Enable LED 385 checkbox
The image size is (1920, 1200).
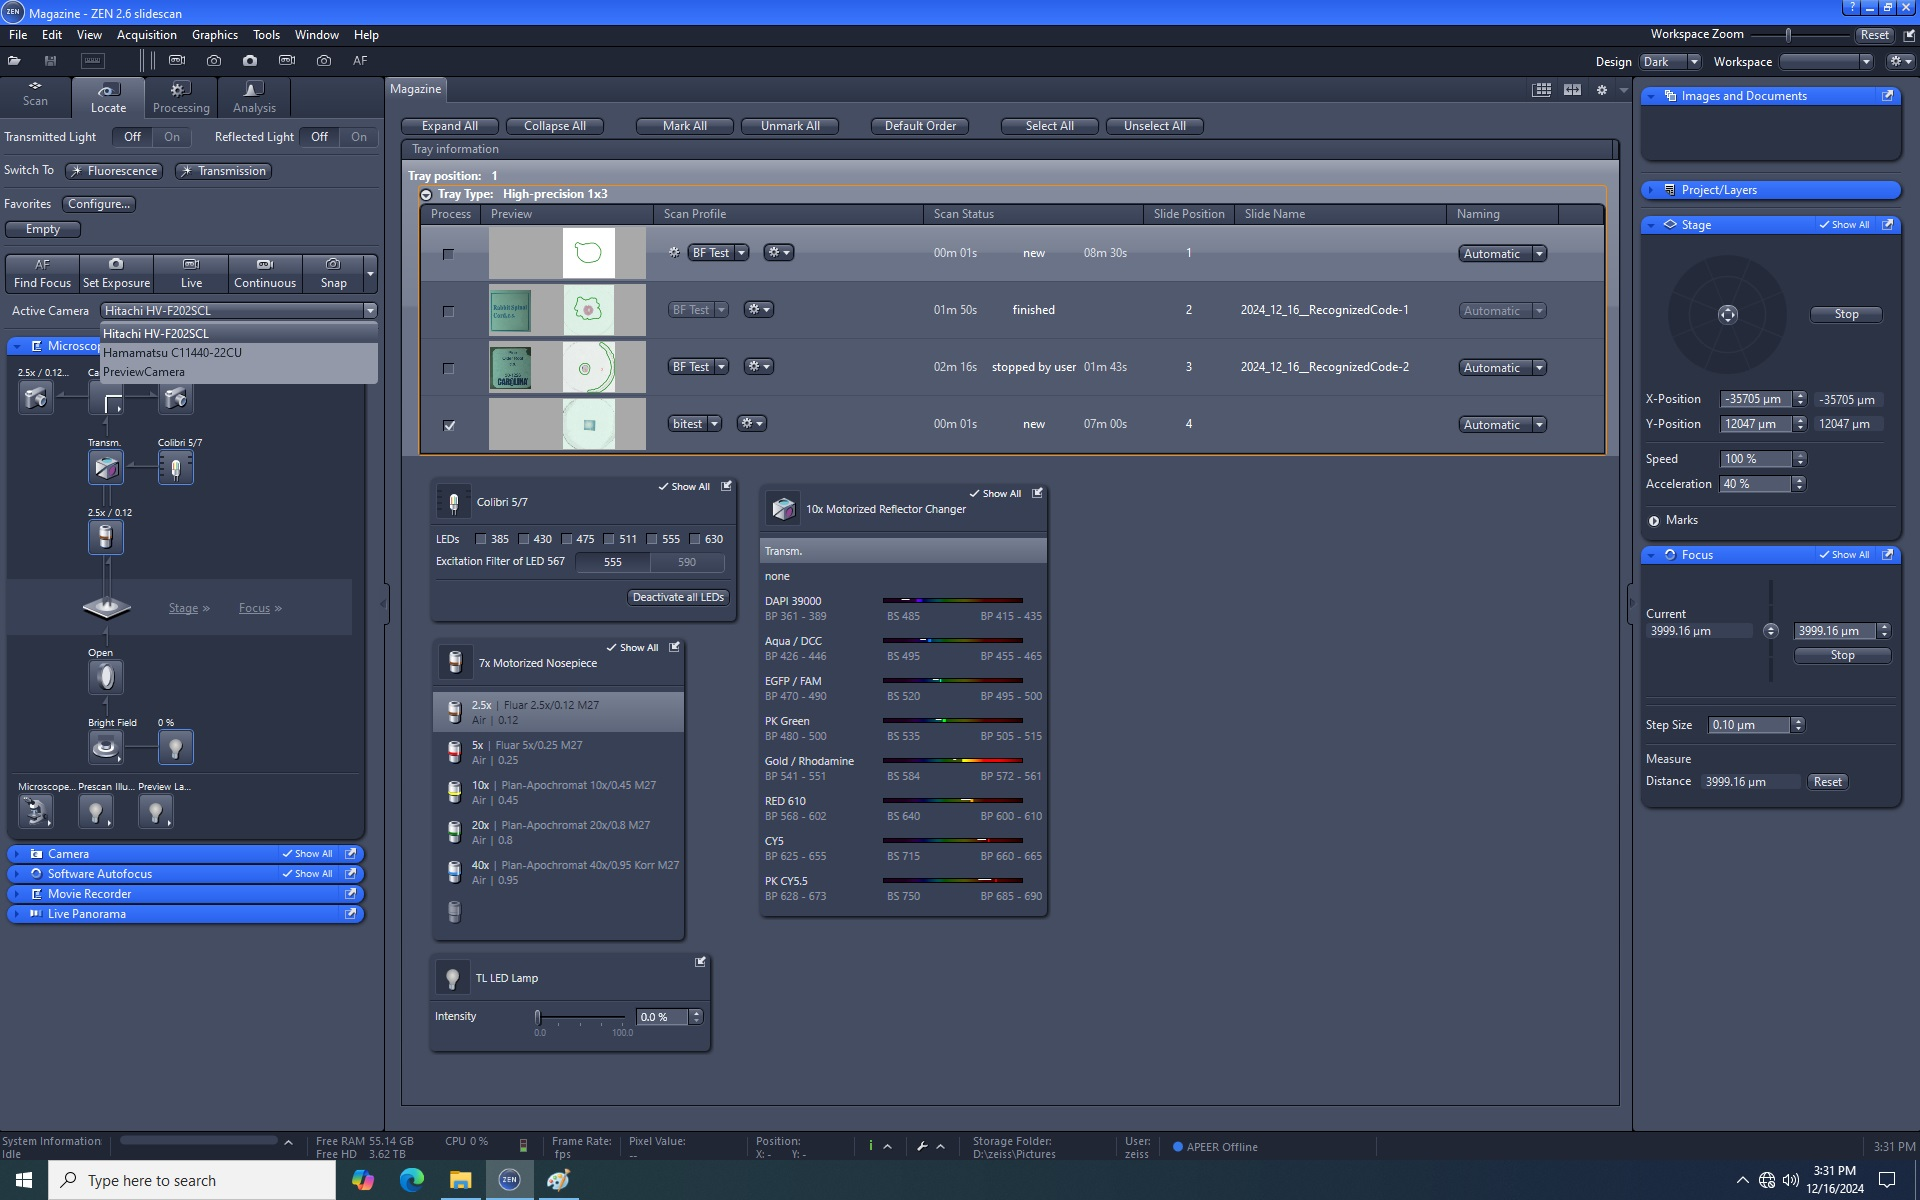click(x=480, y=539)
